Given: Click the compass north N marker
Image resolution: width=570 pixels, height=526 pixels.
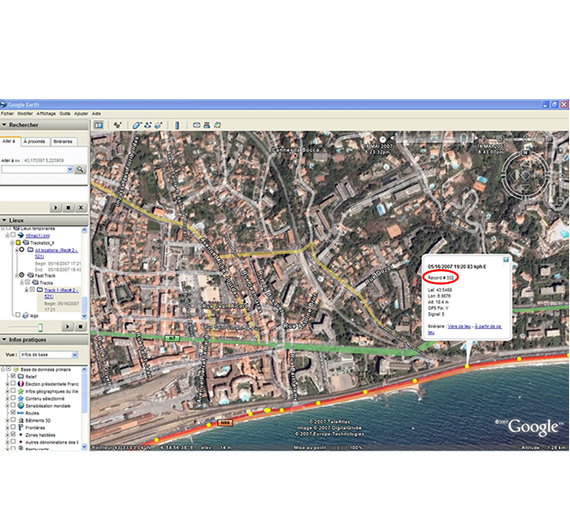Looking at the screenshot, I should [x=525, y=152].
